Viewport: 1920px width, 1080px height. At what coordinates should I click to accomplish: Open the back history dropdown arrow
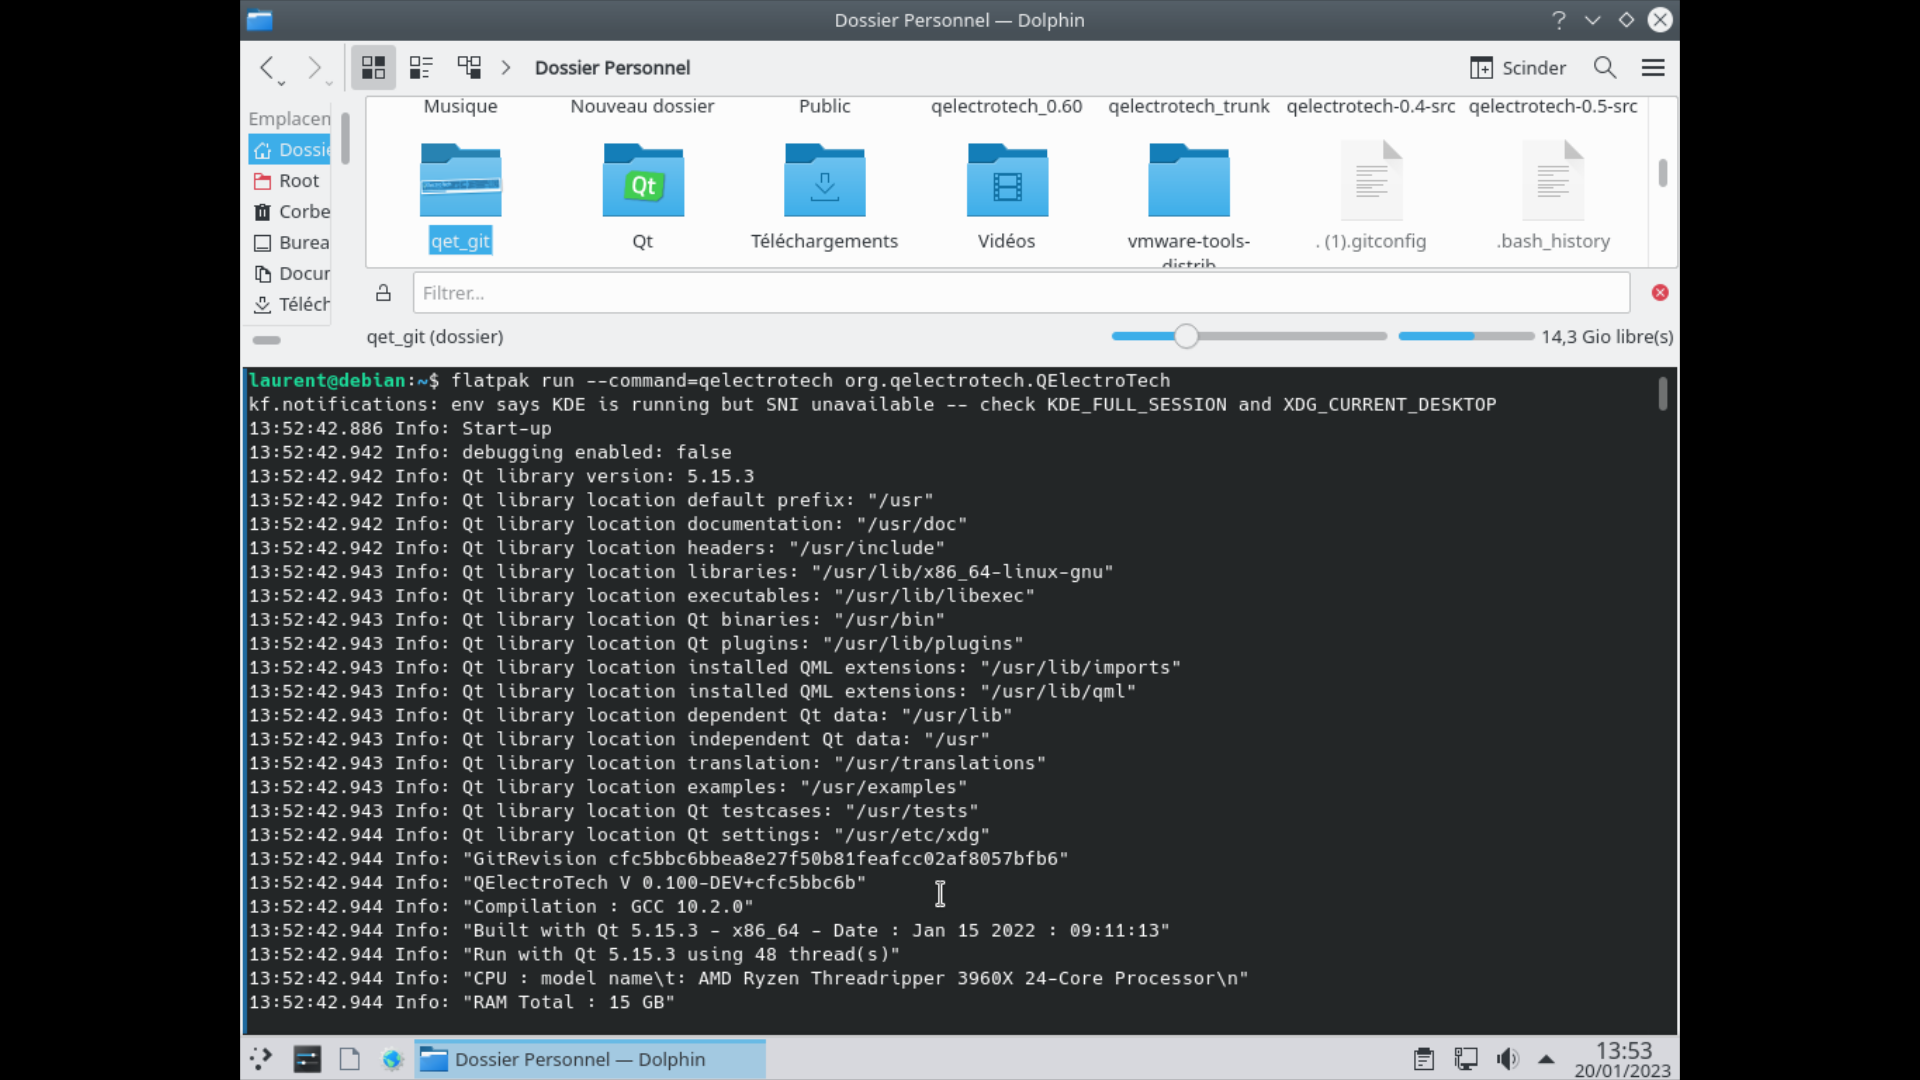click(x=282, y=84)
